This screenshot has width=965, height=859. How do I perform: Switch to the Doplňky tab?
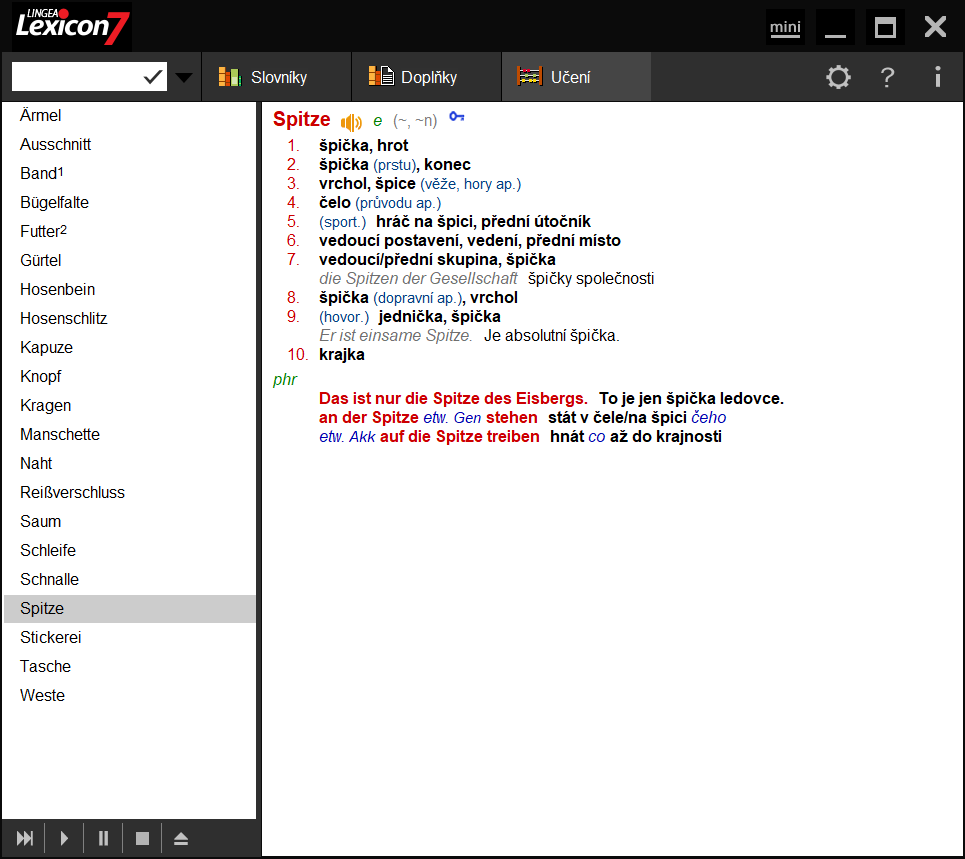[425, 75]
